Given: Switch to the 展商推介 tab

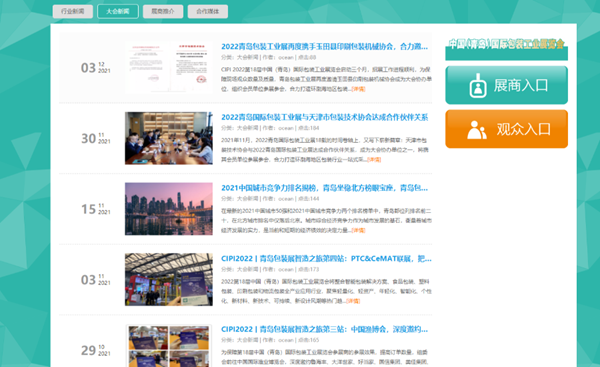Looking at the screenshot, I should tap(163, 11).
